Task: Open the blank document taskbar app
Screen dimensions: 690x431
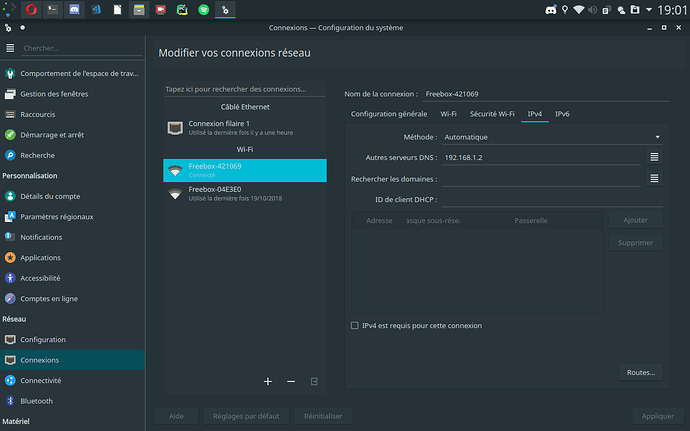Action: [117, 9]
